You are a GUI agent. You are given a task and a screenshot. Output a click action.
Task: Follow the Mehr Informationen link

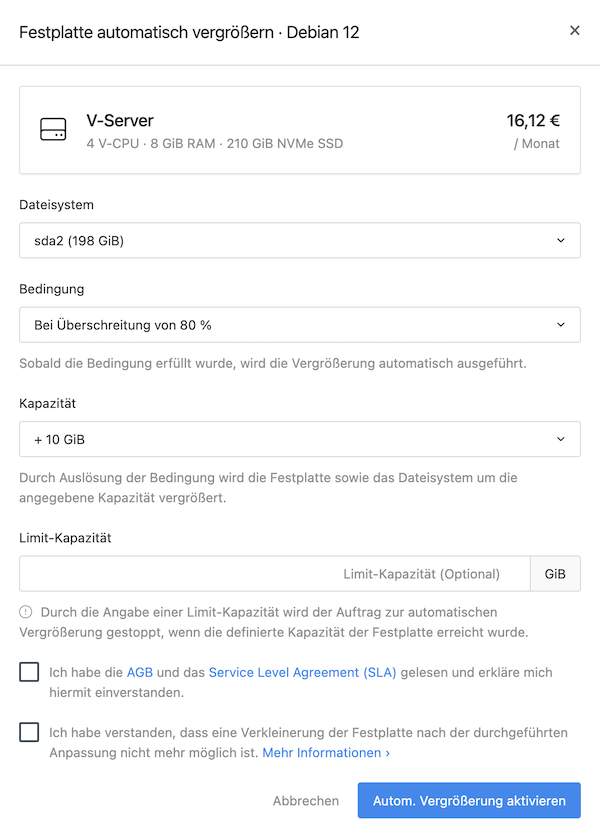[326, 752]
